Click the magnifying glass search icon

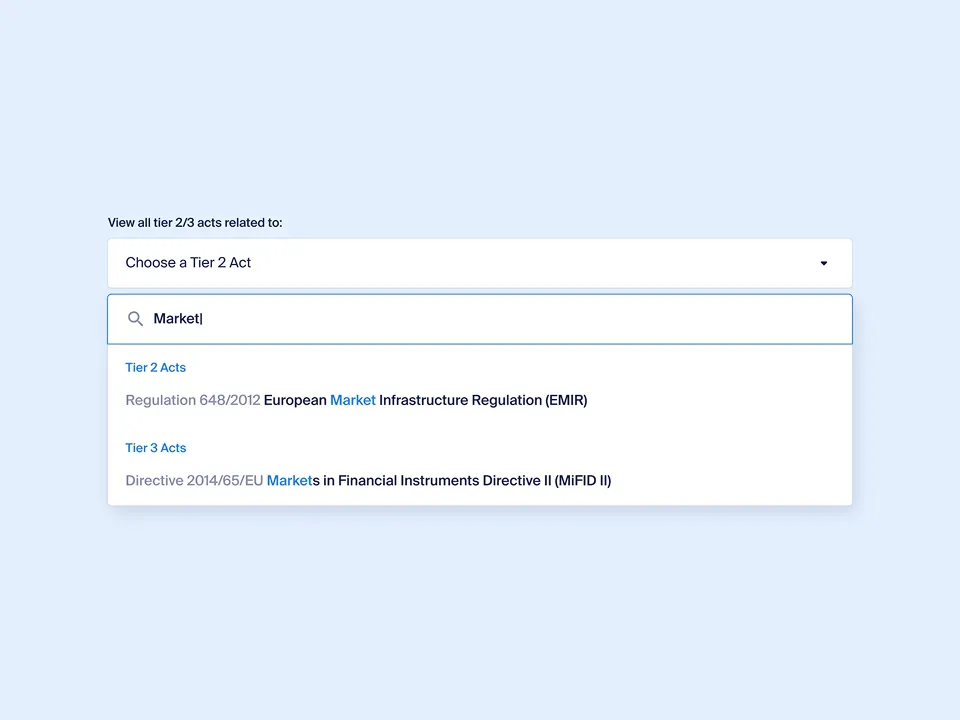click(x=135, y=319)
